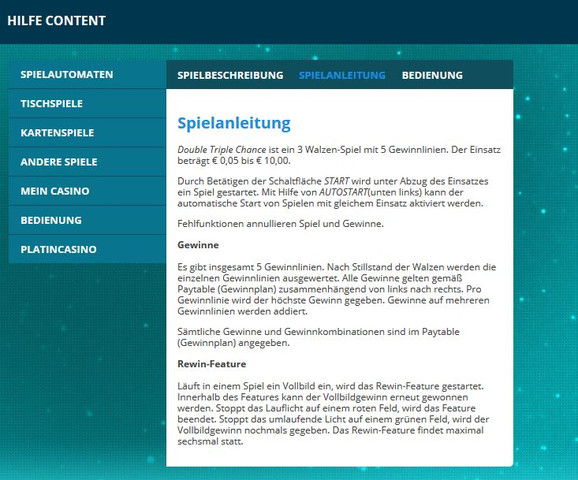Open the Spielautomaten sidebar category
Screen dimensions: 578x480
coord(87,74)
